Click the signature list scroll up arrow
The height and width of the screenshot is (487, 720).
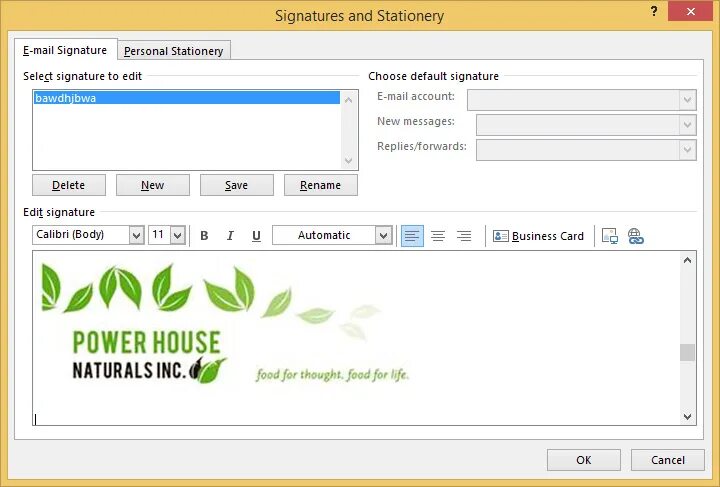pos(349,99)
